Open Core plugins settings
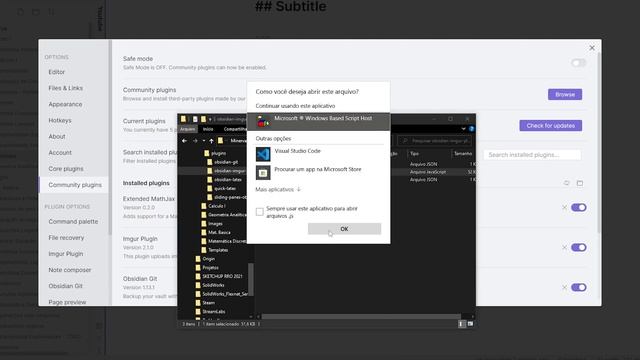This screenshot has width=640, height=360. [x=66, y=169]
